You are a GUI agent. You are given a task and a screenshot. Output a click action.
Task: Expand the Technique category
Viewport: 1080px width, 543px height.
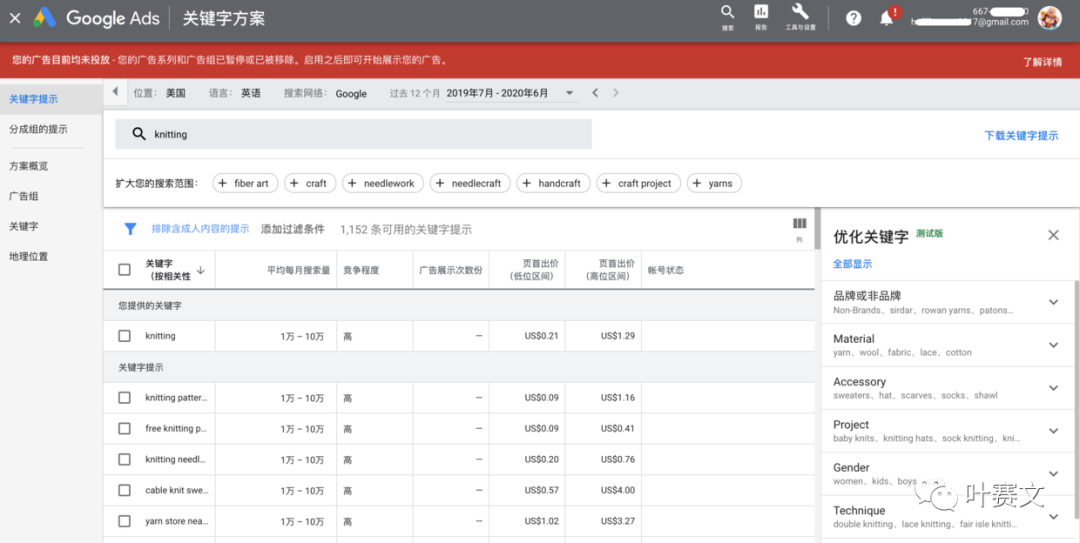pyautogui.click(x=1053, y=516)
